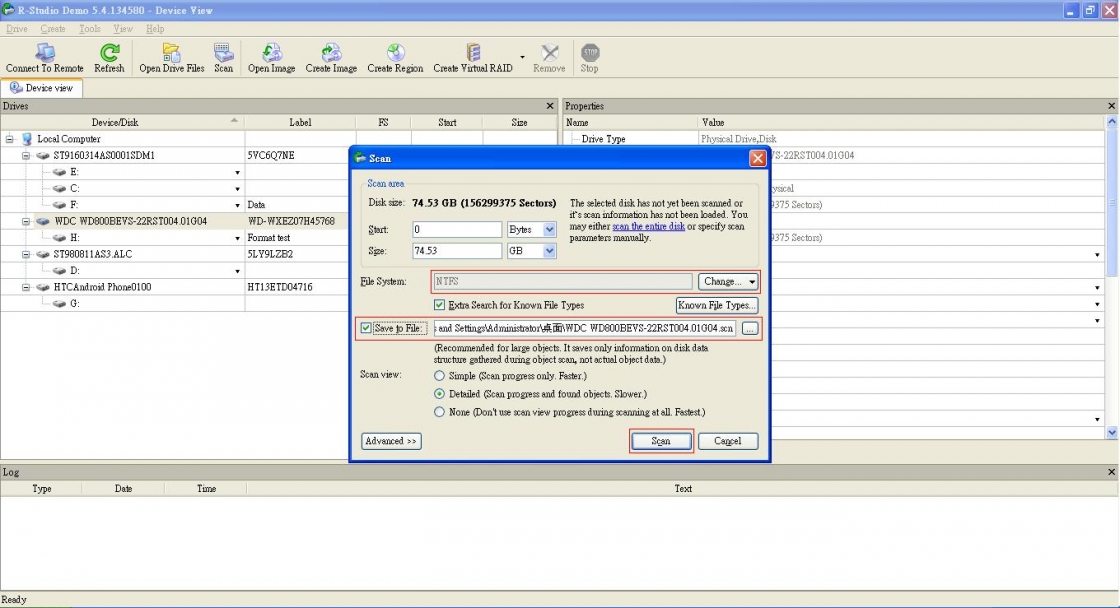The width and height of the screenshot is (1120, 608).
Task: Open the Help menu
Action: click(x=155, y=29)
